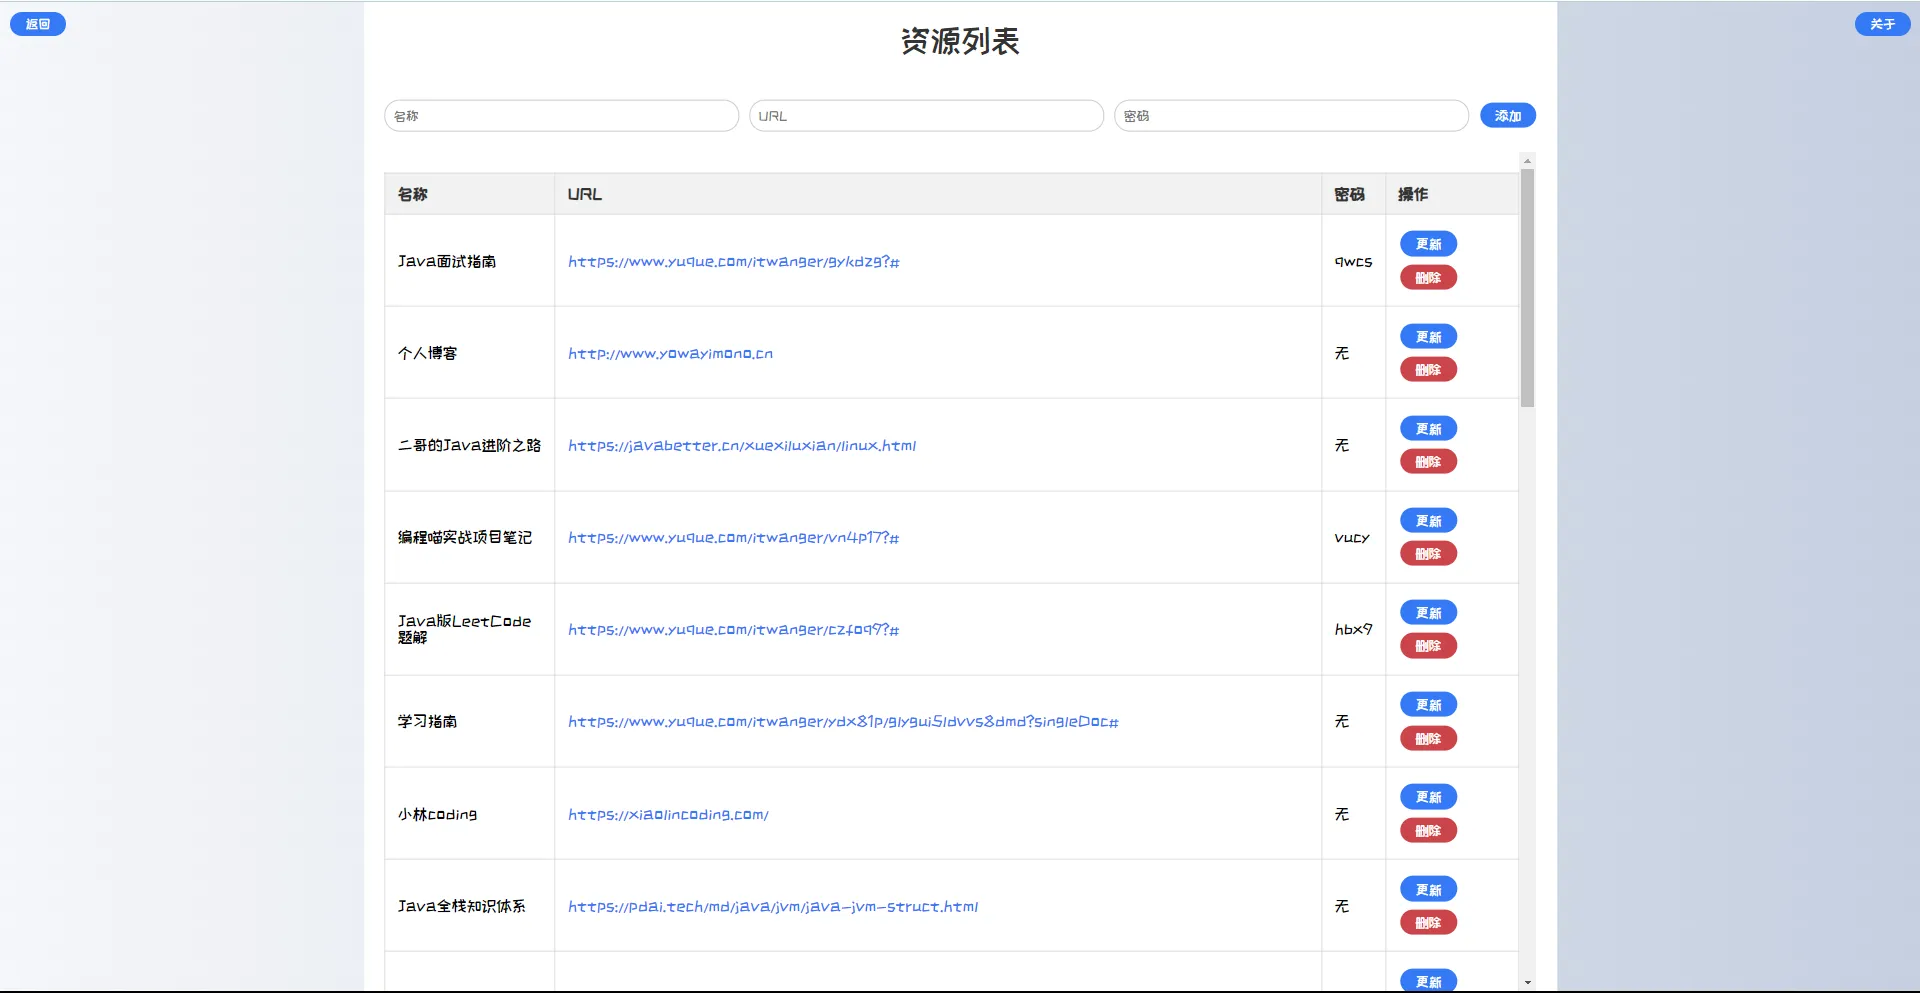Open the pdai.tech java-jvm-struct link

pos(772,907)
